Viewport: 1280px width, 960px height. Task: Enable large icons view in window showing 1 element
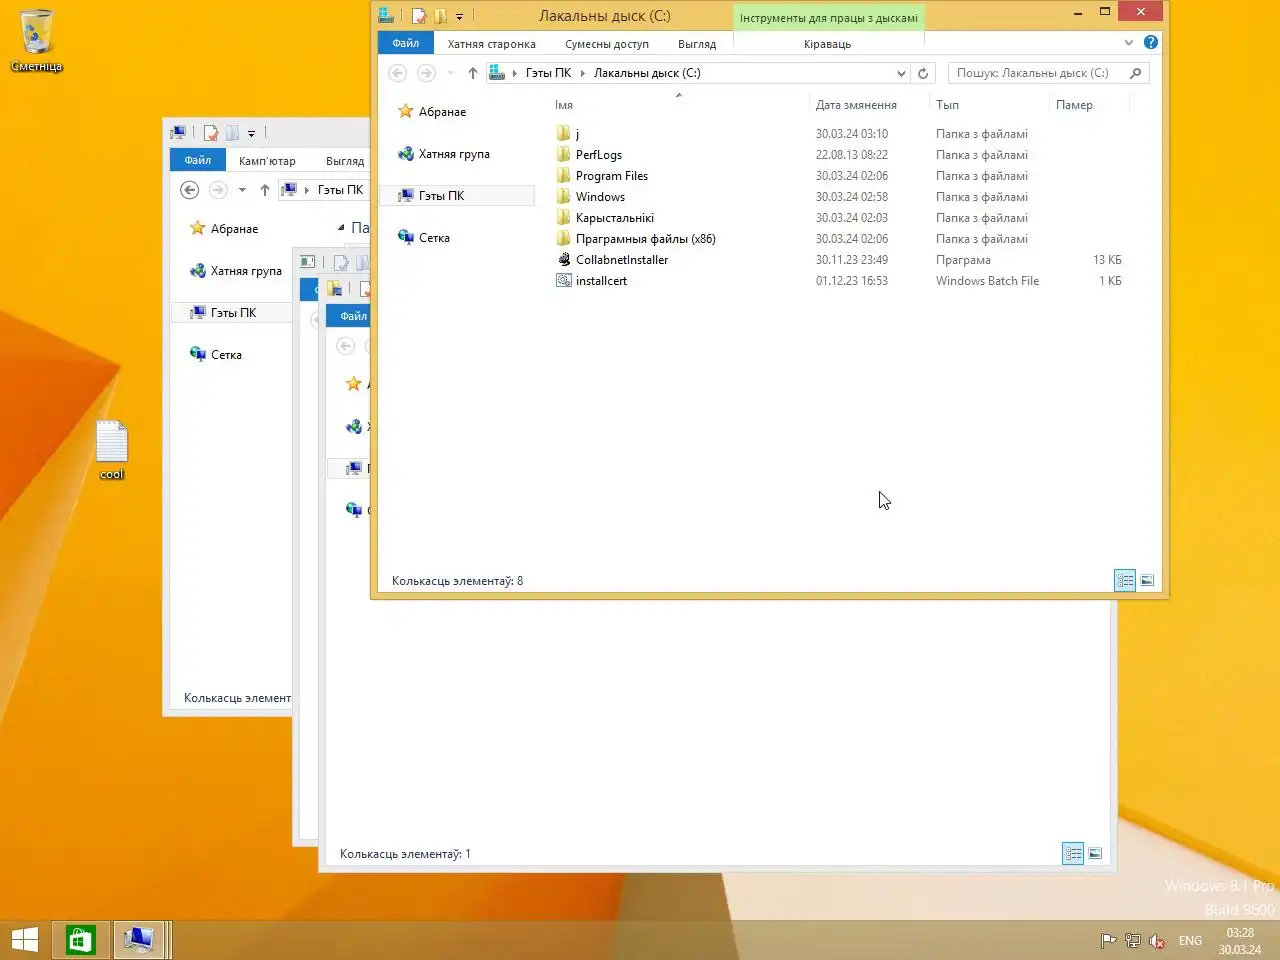1095,854
